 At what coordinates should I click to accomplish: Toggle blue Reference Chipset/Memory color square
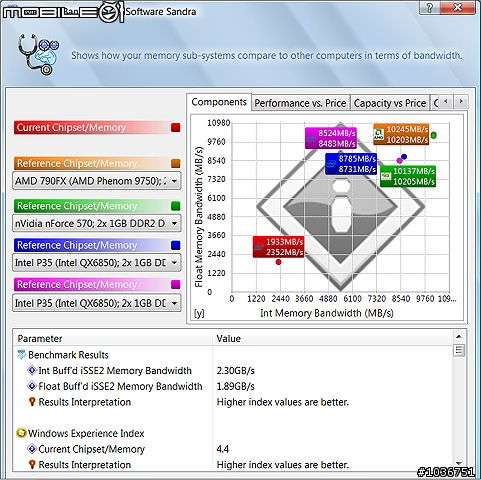pyautogui.click(x=175, y=245)
